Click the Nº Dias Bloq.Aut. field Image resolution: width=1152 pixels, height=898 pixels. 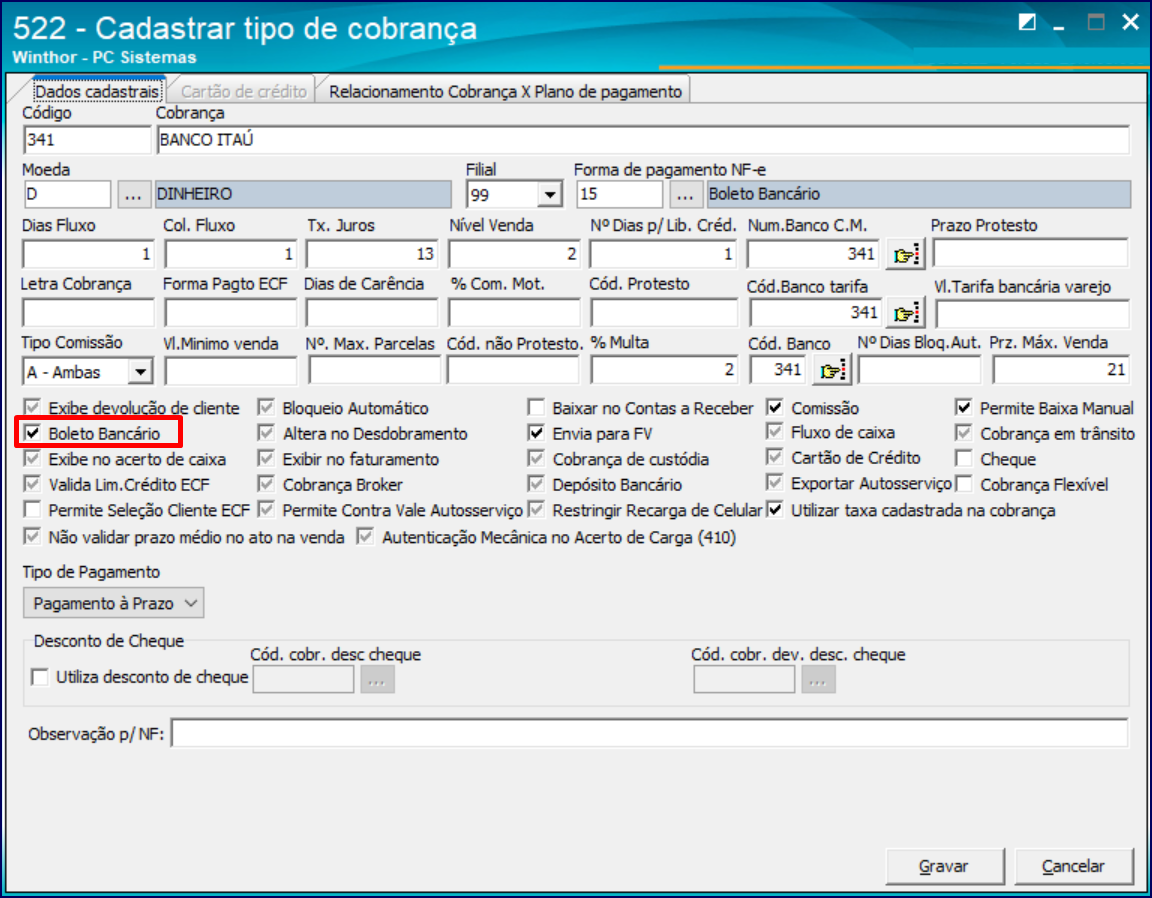pyautogui.click(x=919, y=370)
